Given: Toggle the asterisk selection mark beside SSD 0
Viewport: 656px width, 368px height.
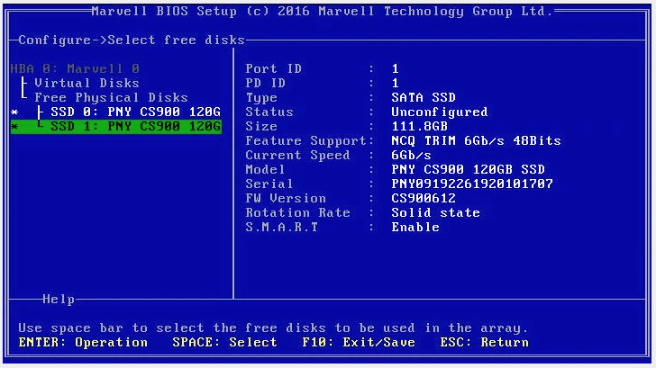Looking at the screenshot, I should coord(15,112).
